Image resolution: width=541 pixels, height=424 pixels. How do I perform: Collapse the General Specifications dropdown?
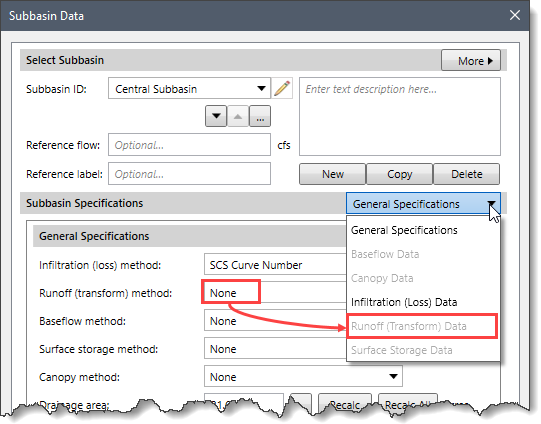(423, 204)
